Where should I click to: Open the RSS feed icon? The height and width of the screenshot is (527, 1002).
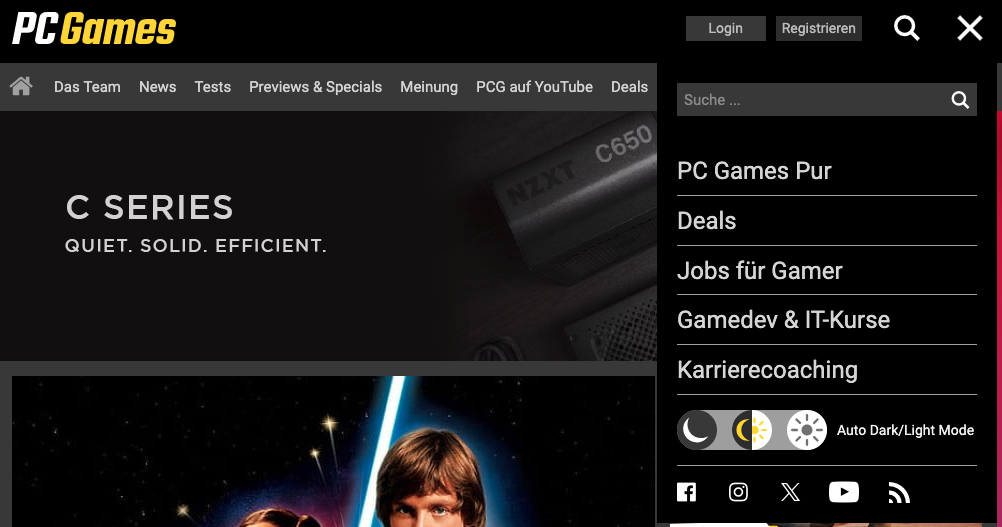(x=898, y=493)
